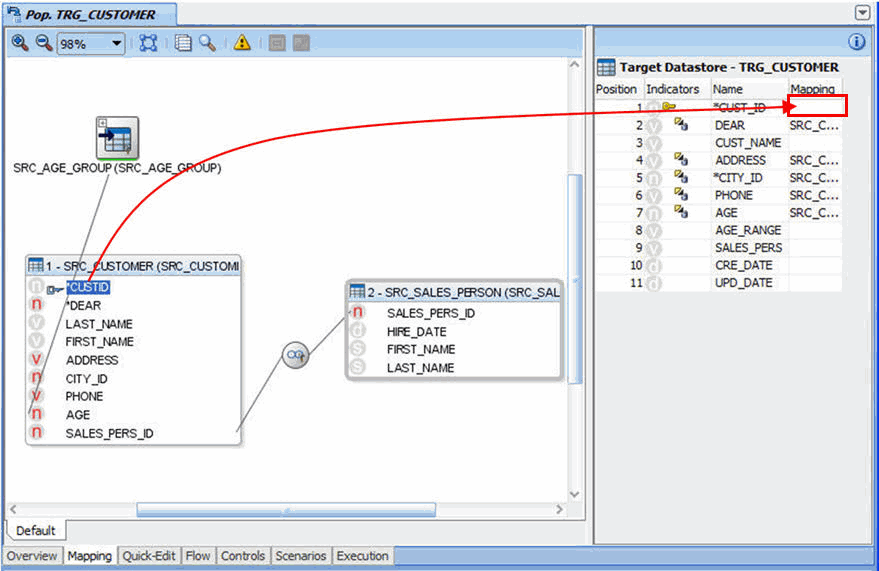
Task: Select SALES_PERS_ID column in SRC_CUSTOMER
Action: click(x=109, y=433)
